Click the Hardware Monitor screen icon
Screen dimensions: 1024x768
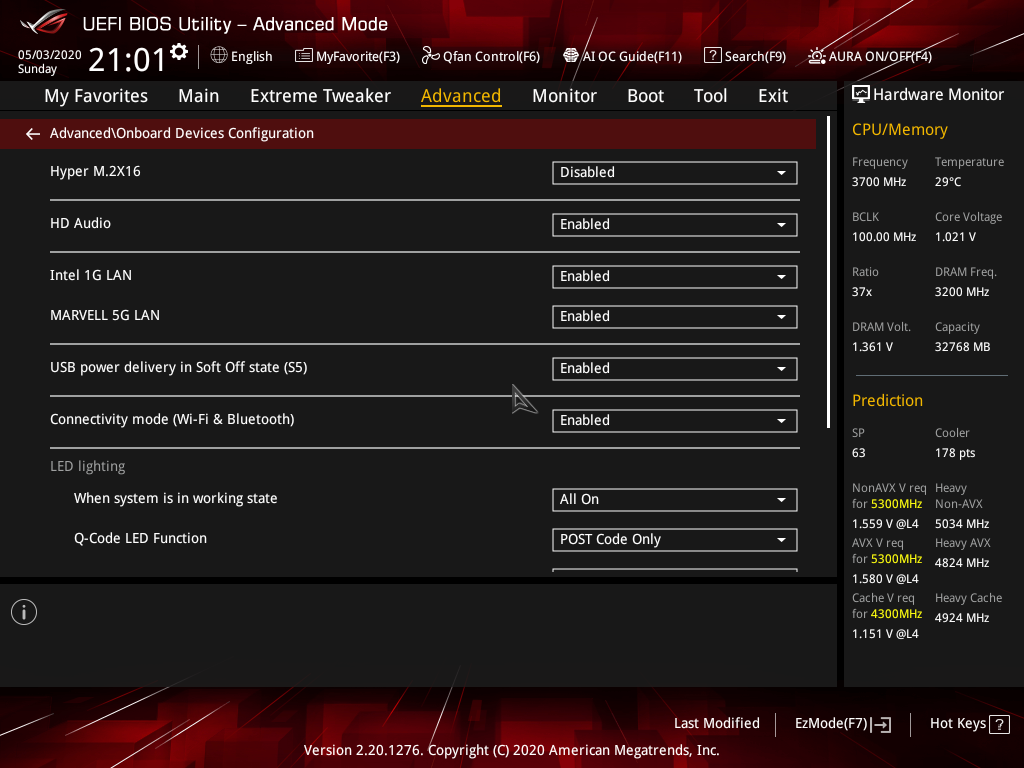(861, 95)
